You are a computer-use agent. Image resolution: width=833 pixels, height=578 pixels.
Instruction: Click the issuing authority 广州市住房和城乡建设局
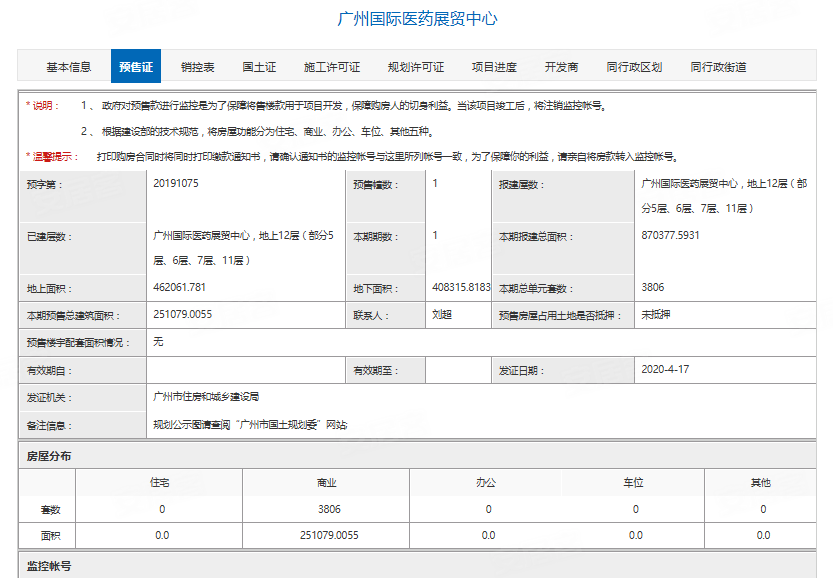(206, 397)
